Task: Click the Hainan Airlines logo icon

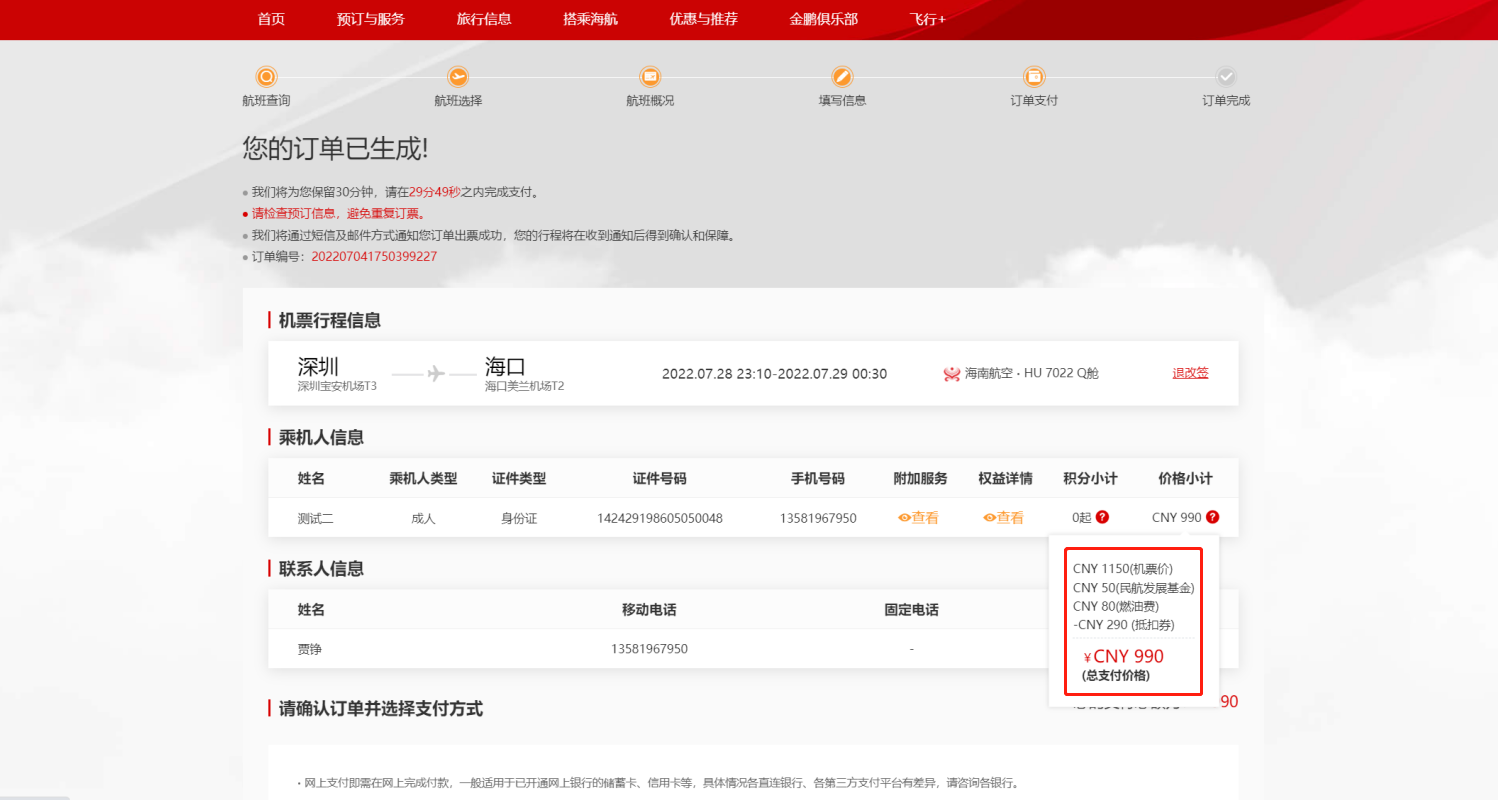Action: click(952, 374)
